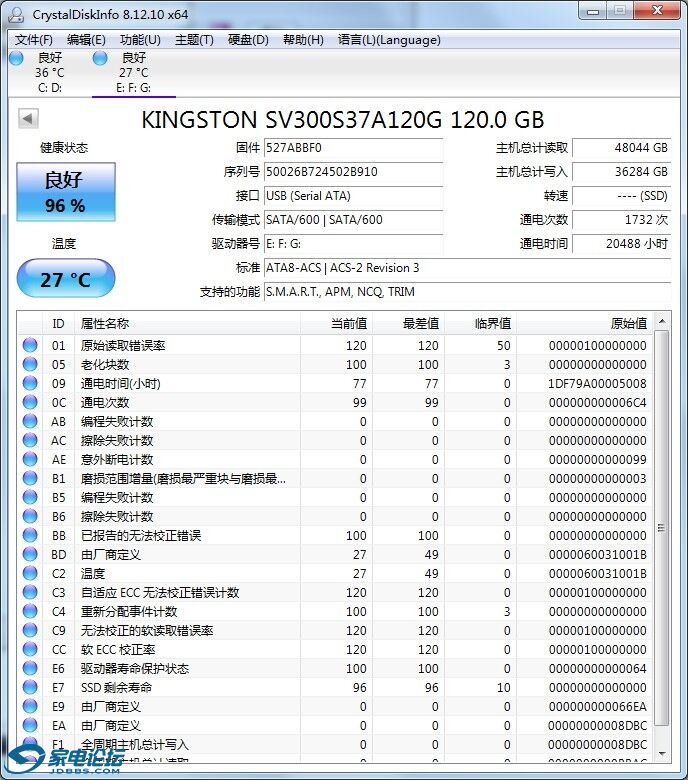
Task: Click the previous disk arrow button
Action: [x=28, y=118]
